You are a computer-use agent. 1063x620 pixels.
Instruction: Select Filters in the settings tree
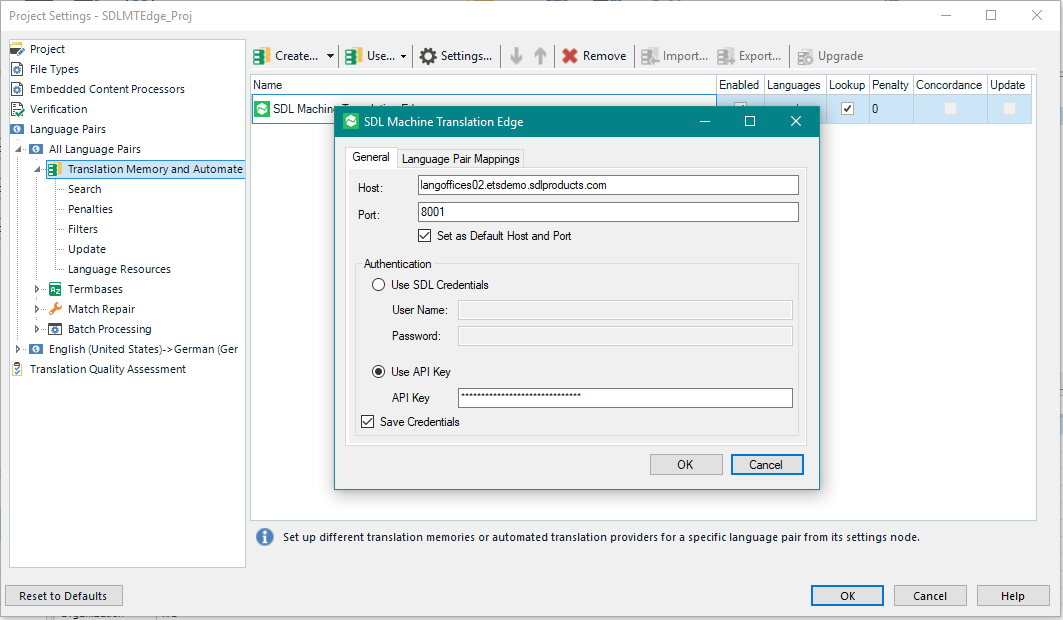[83, 229]
